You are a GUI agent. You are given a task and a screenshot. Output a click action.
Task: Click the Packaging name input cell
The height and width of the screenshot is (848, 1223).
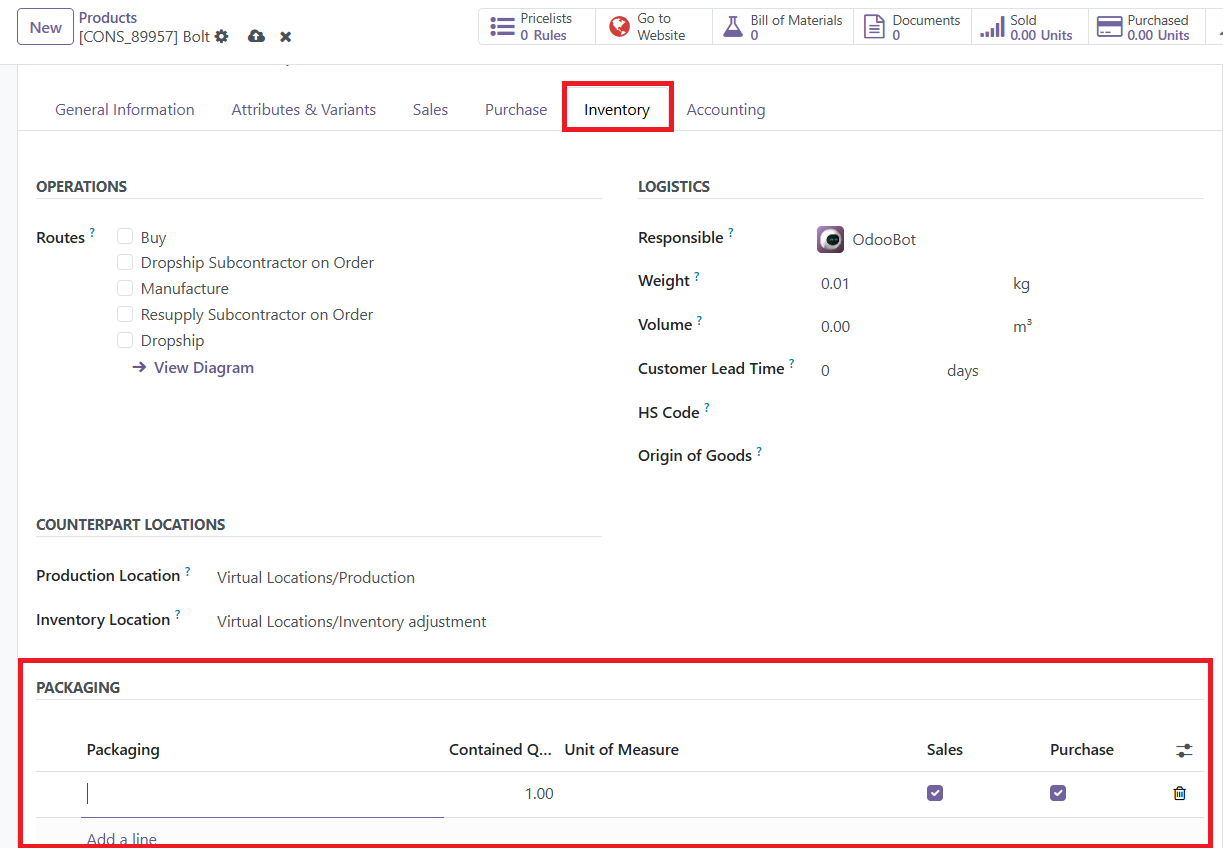(263, 794)
